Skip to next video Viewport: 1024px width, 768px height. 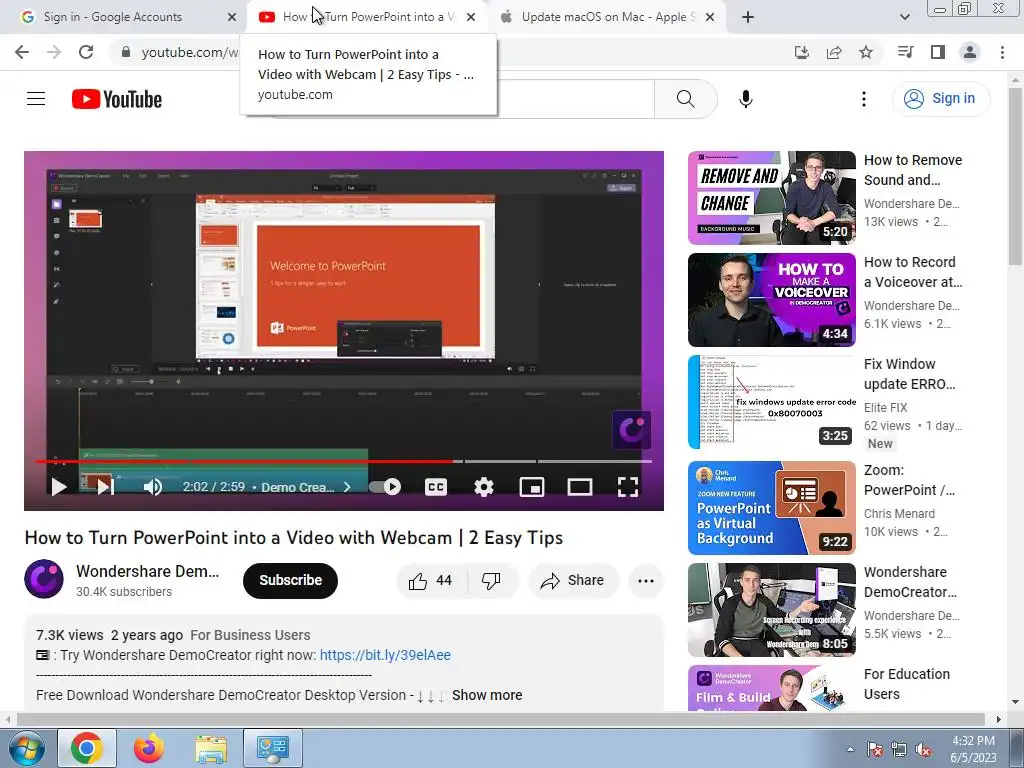click(105, 487)
